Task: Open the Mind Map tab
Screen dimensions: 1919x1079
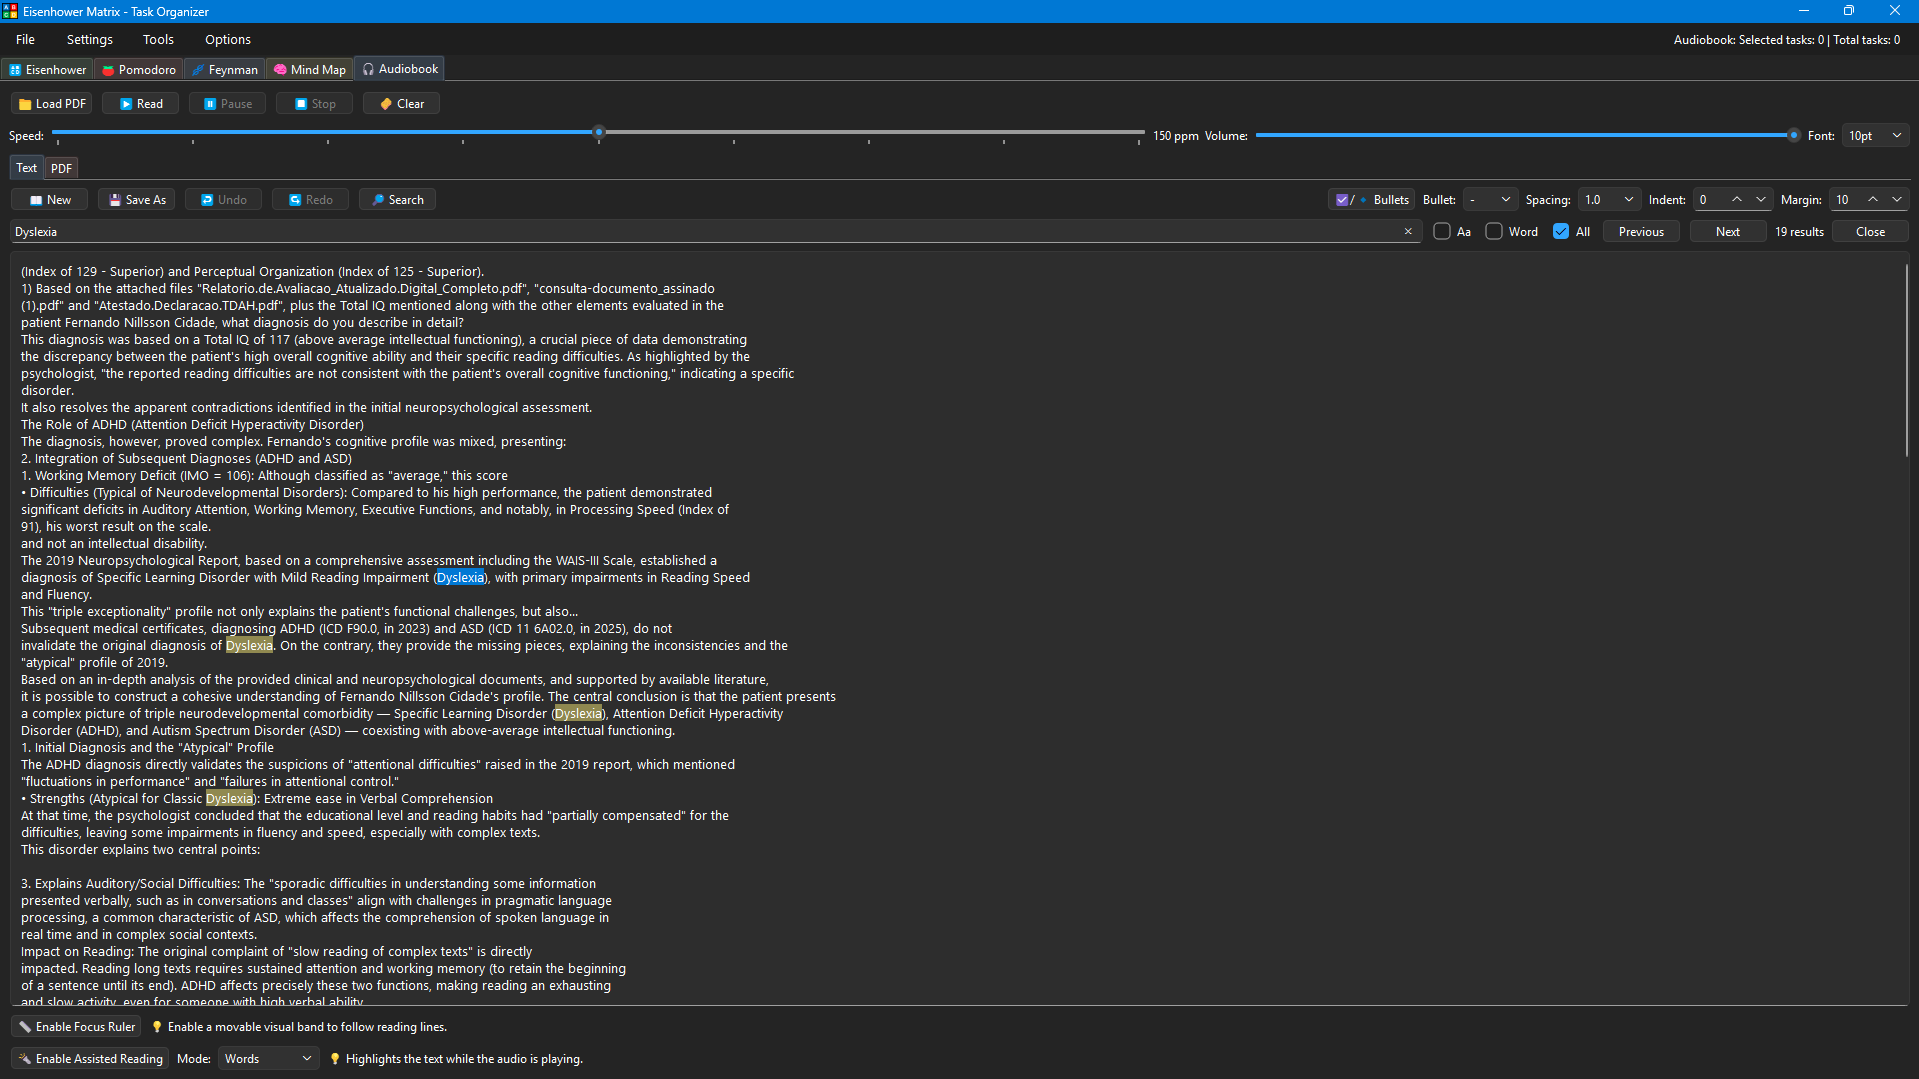Action: coord(310,70)
